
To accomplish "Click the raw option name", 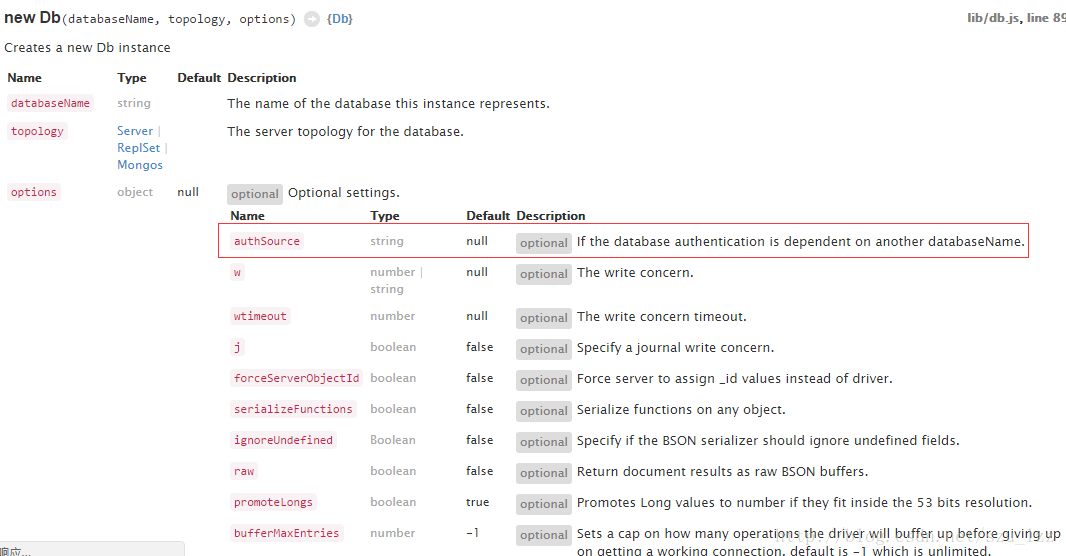I will point(244,471).
